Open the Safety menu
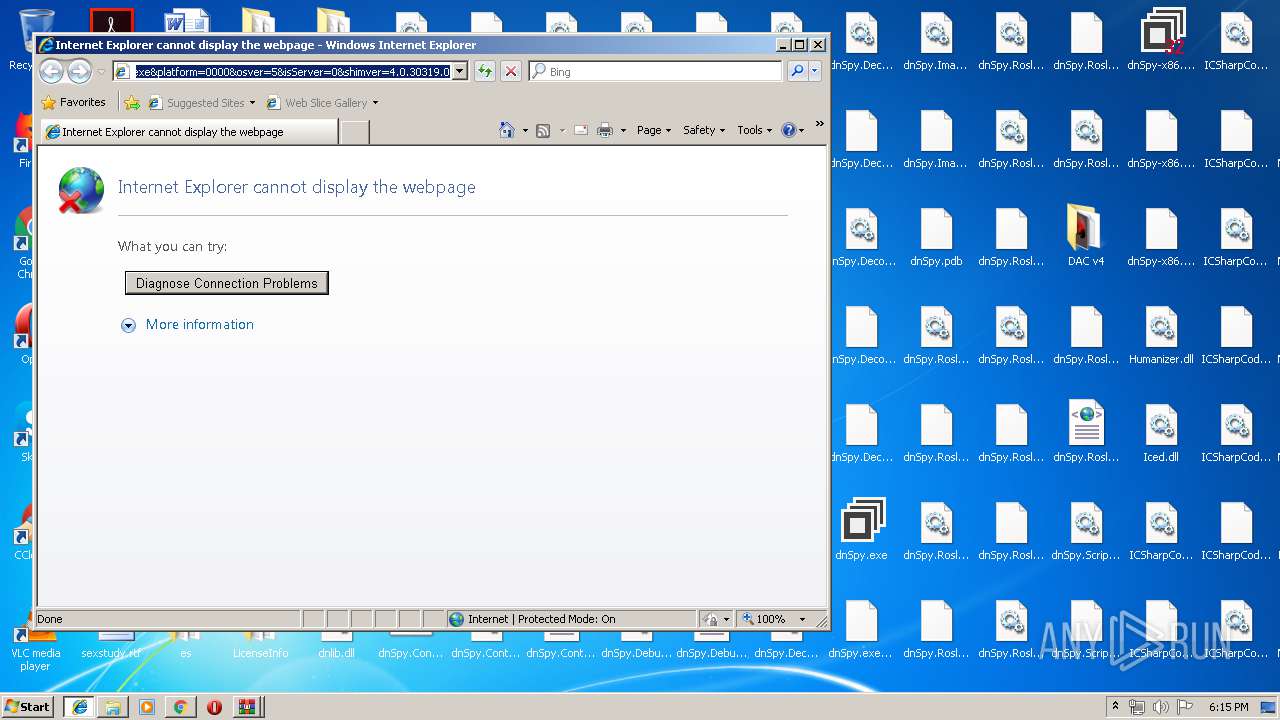The height and width of the screenshot is (720, 1280). tap(704, 130)
